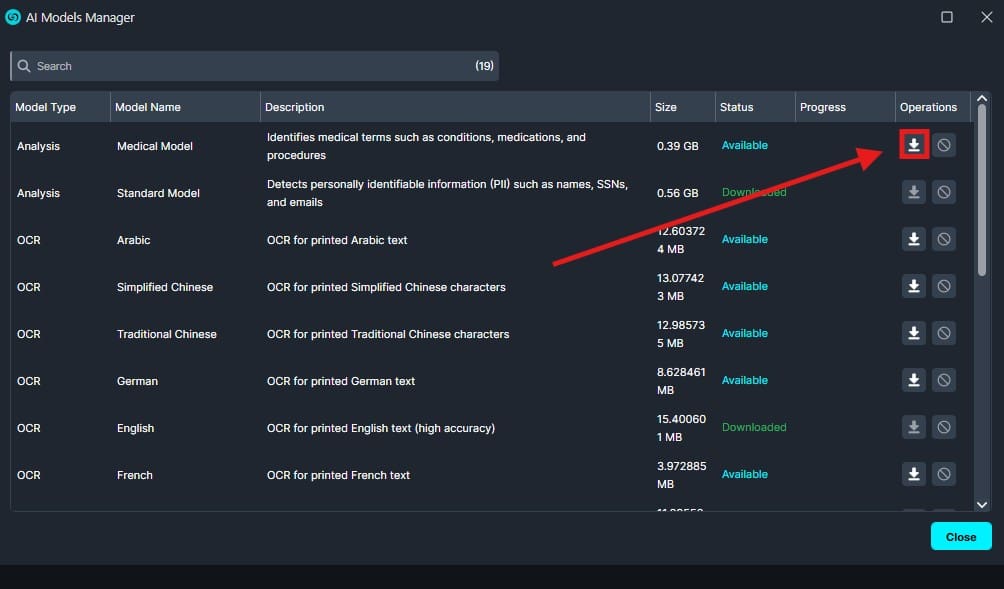
Task: Download the Arabic OCR model
Action: pyautogui.click(x=913, y=239)
